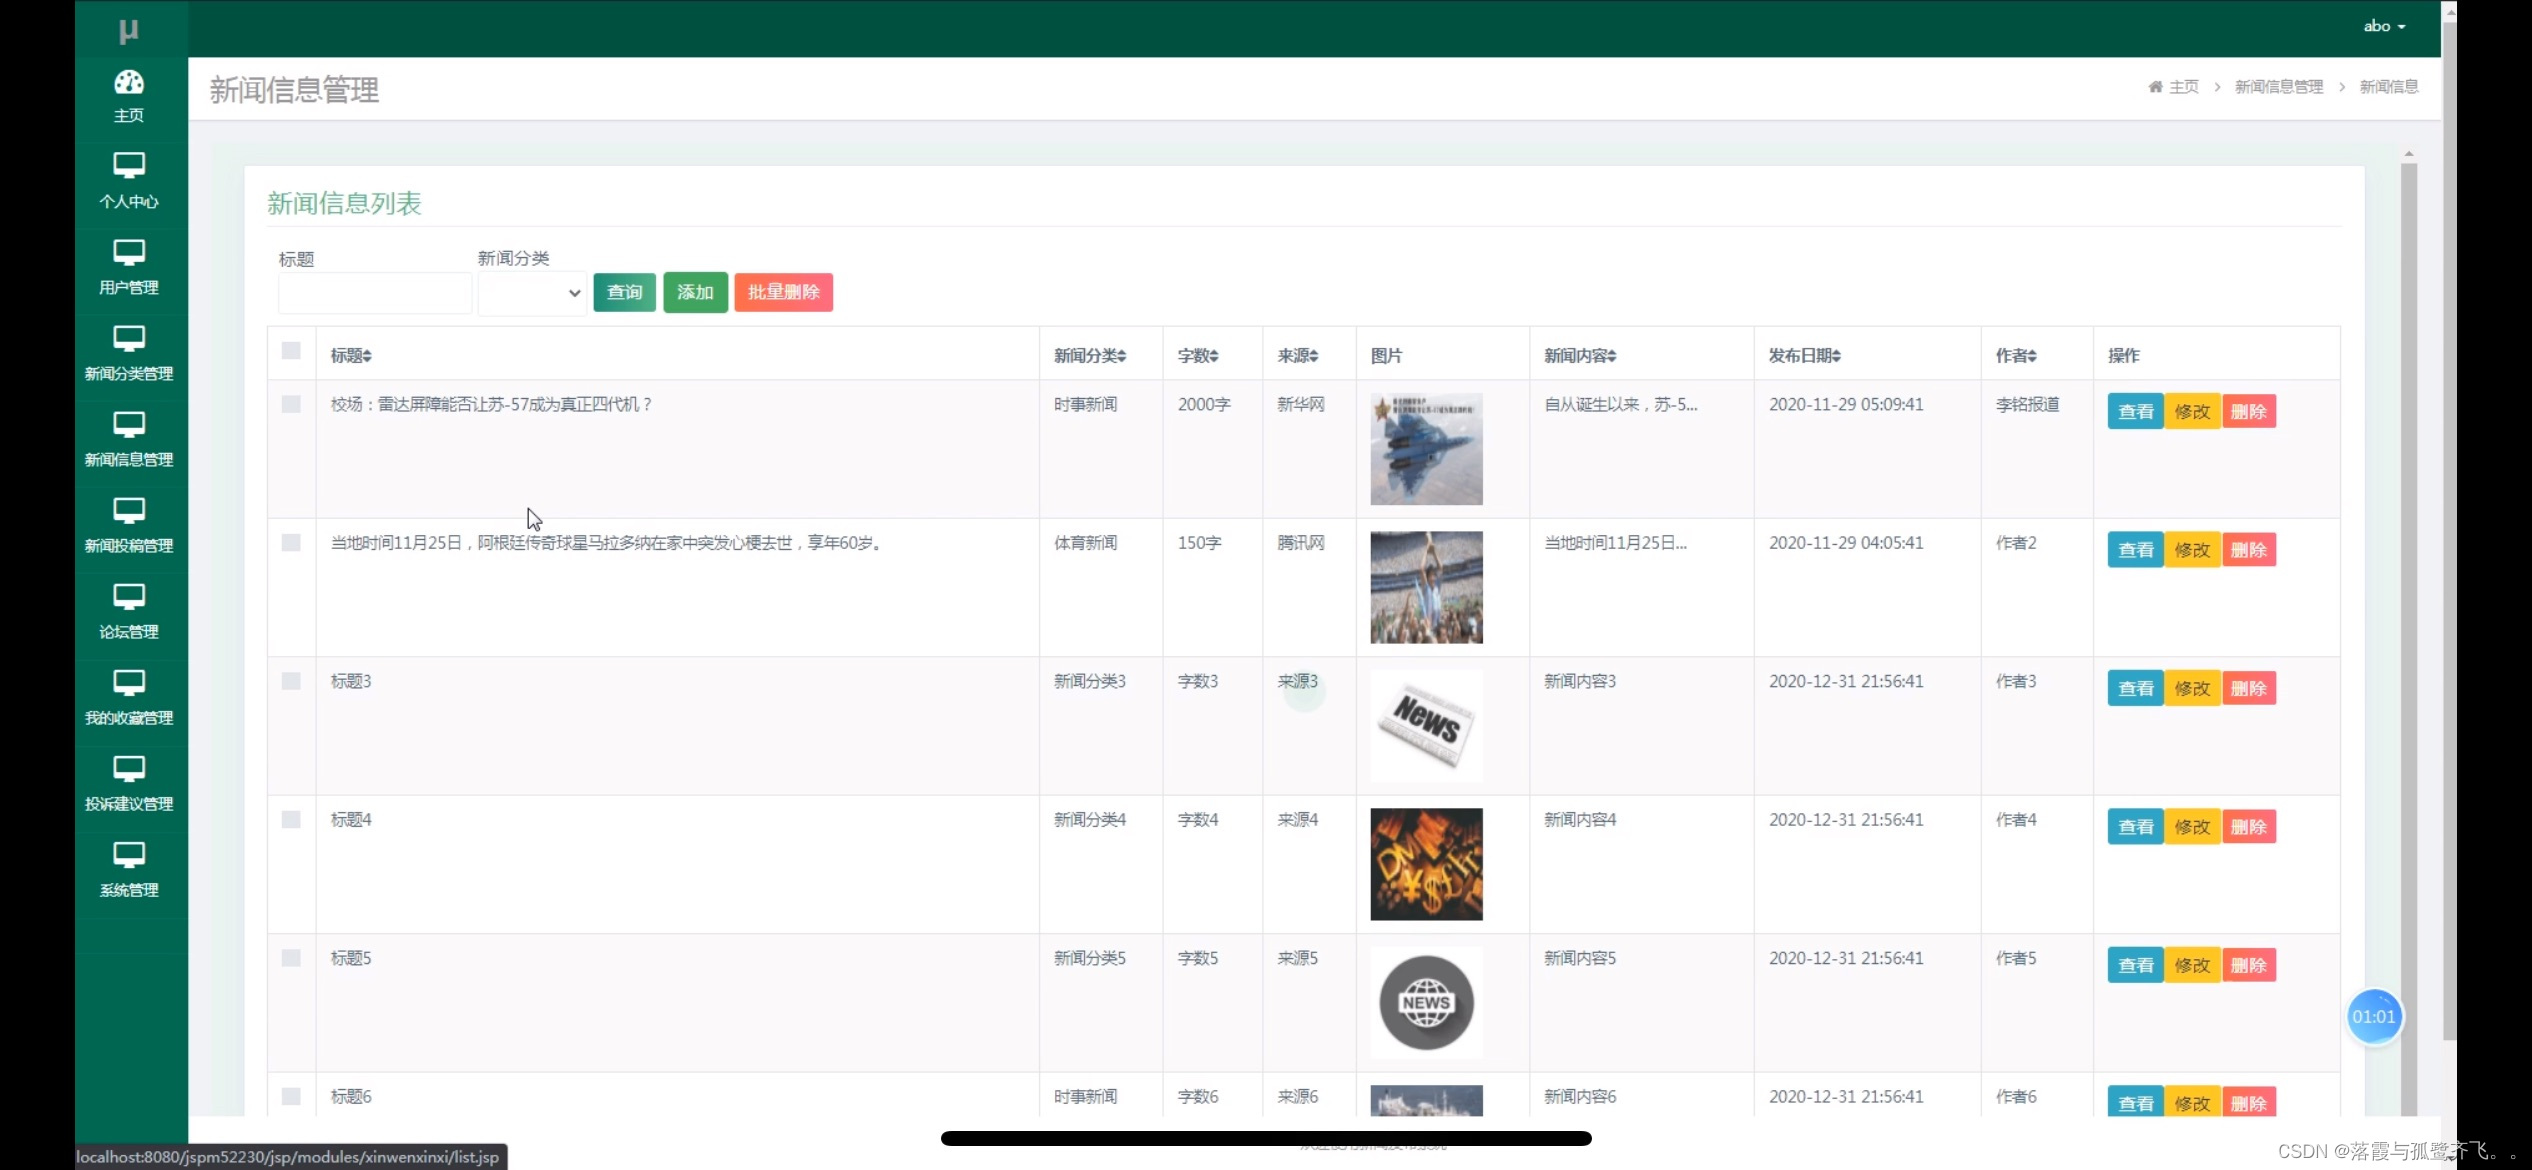2532x1170 pixels.
Task: Open the Maradona stadium thumbnail
Action: pos(1426,587)
